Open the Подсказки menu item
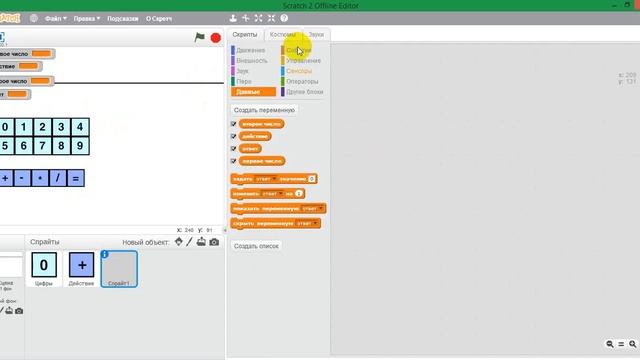The image size is (640, 360). [x=122, y=18]
